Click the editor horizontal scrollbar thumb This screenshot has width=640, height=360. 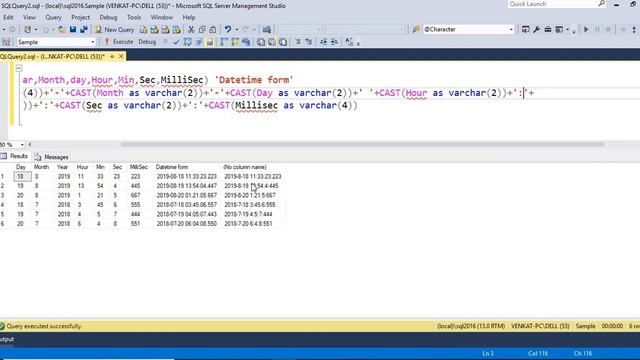(363, 144)
